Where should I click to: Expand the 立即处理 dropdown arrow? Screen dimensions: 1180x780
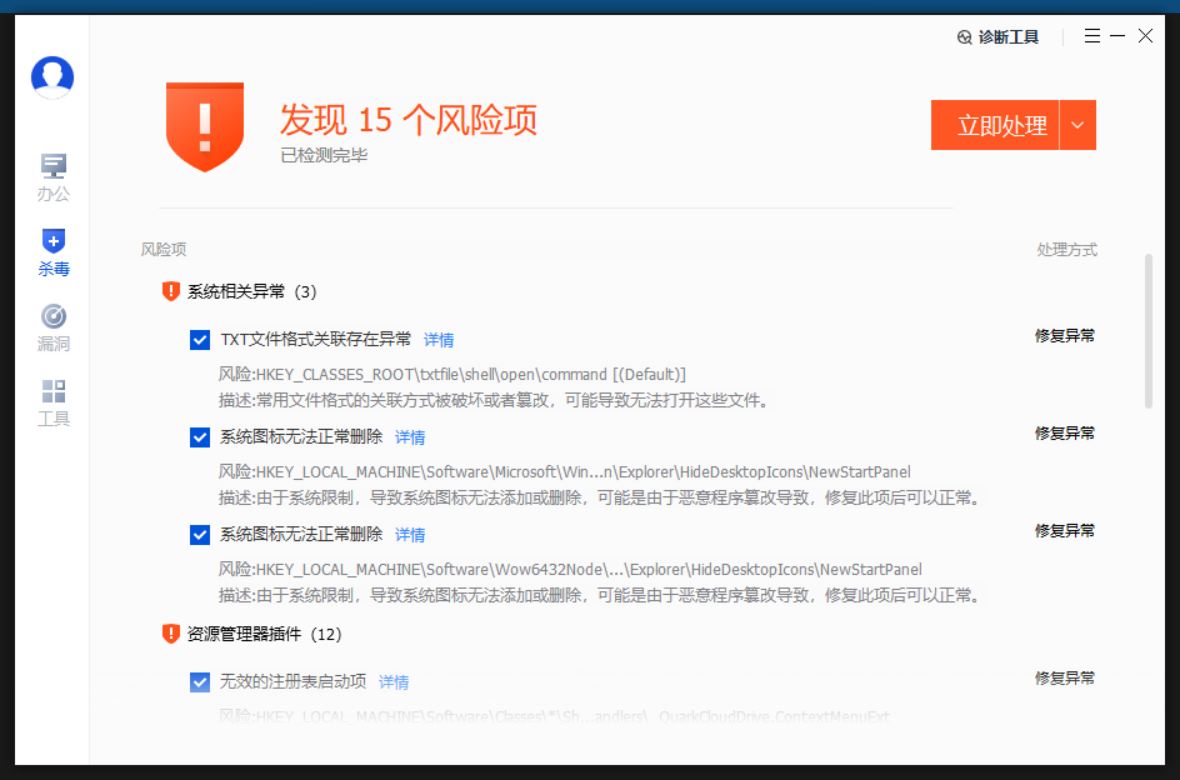tap(1078, 125)
